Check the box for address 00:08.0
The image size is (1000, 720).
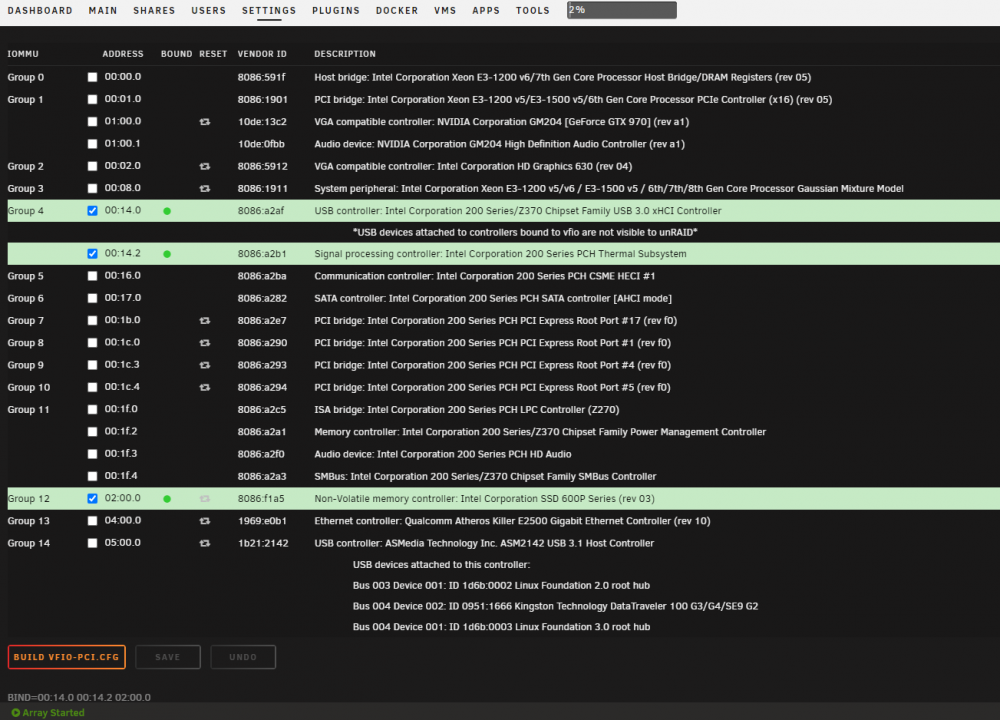92,189
